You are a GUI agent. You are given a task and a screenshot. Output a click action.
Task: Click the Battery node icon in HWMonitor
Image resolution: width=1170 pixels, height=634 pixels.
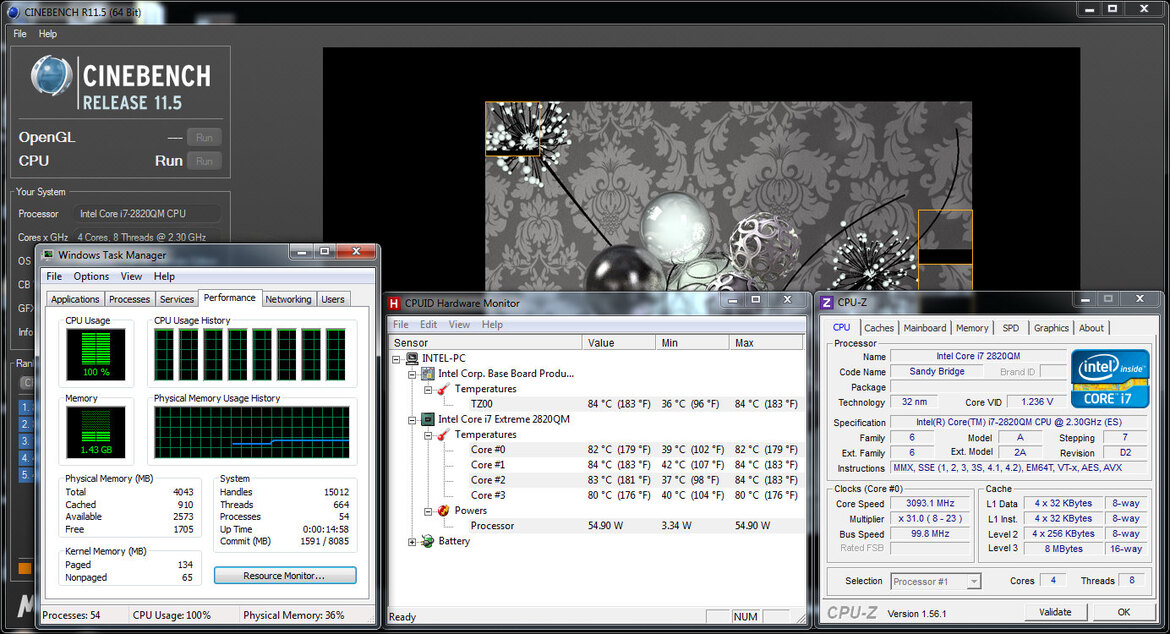click(x=428, y=541)
